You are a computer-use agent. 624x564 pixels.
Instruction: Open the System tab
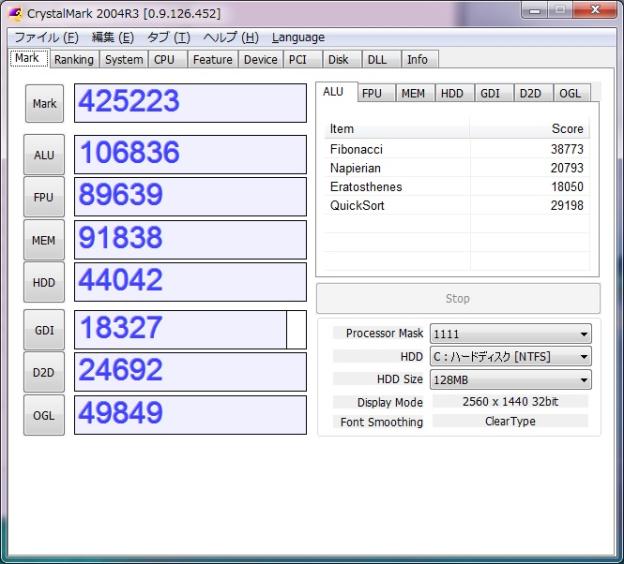click(x=124, y=59)
